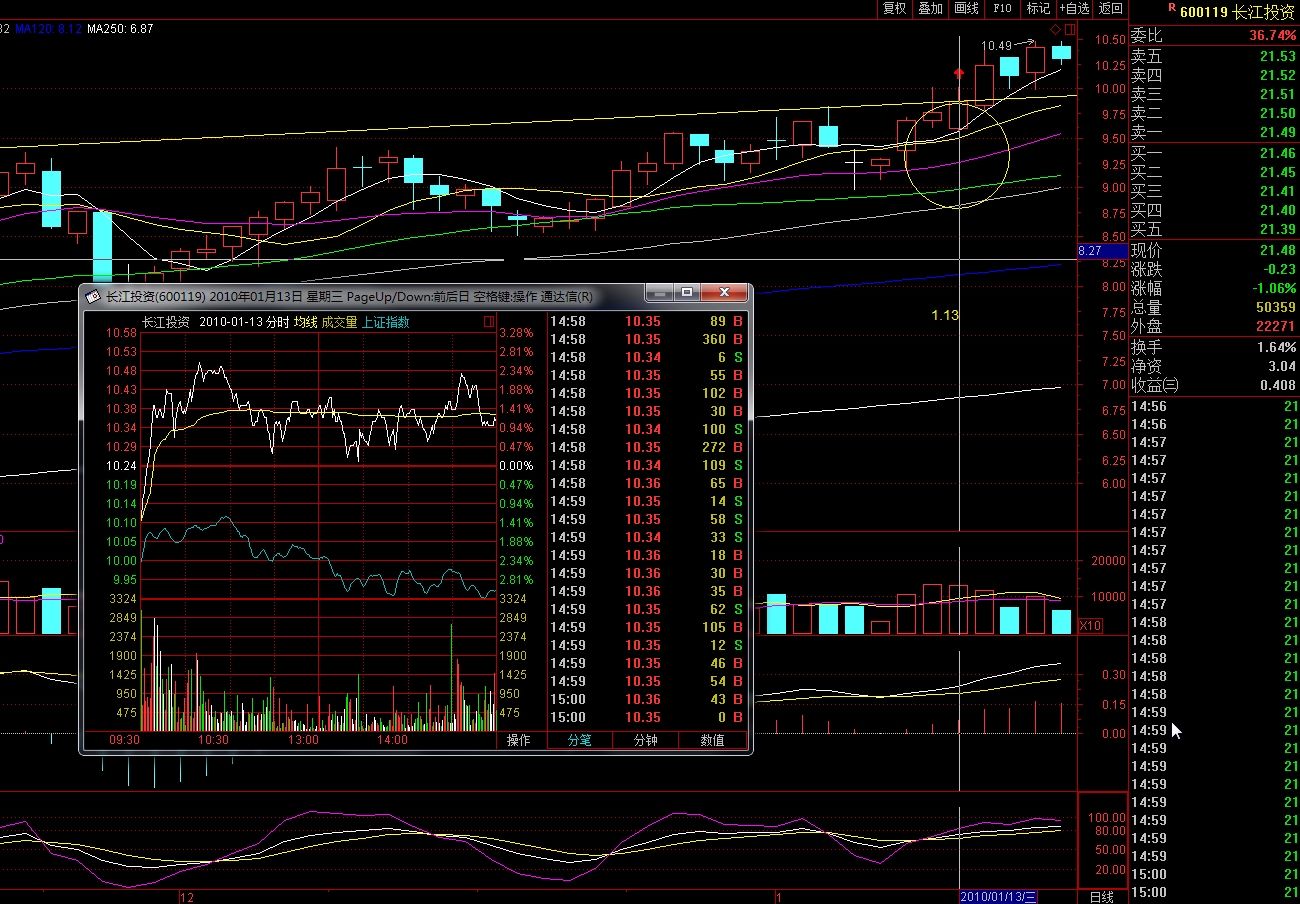Click the X10 volume scale label

pos(1089,625)
